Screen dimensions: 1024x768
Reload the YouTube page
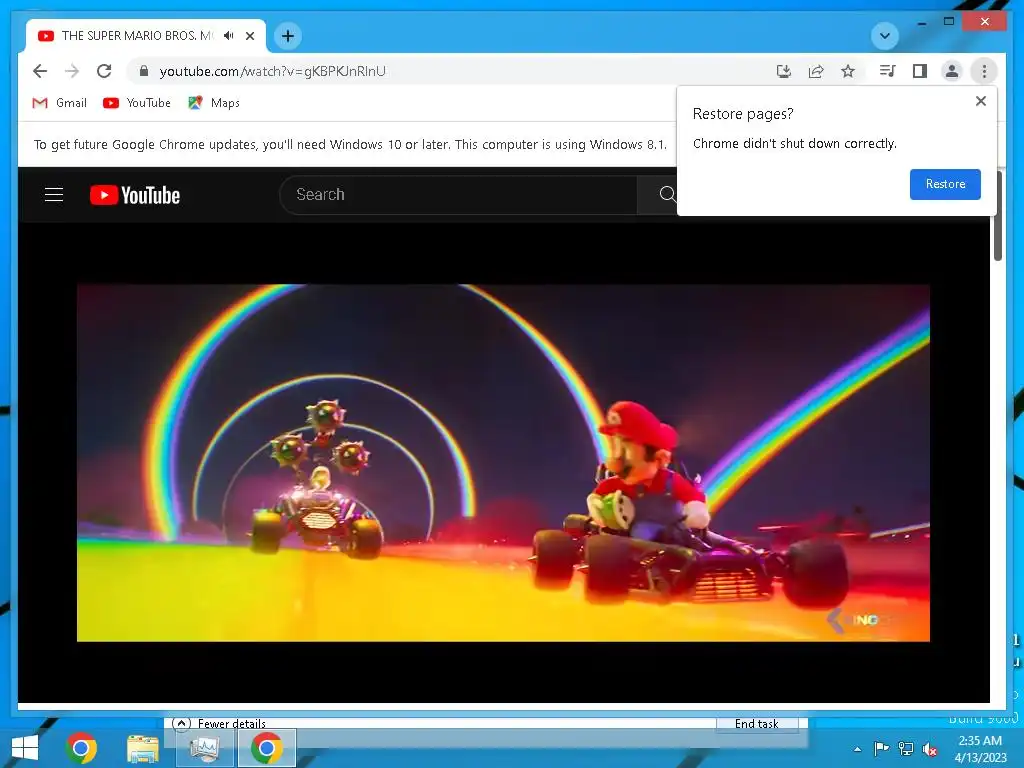[x=104, y=71]
